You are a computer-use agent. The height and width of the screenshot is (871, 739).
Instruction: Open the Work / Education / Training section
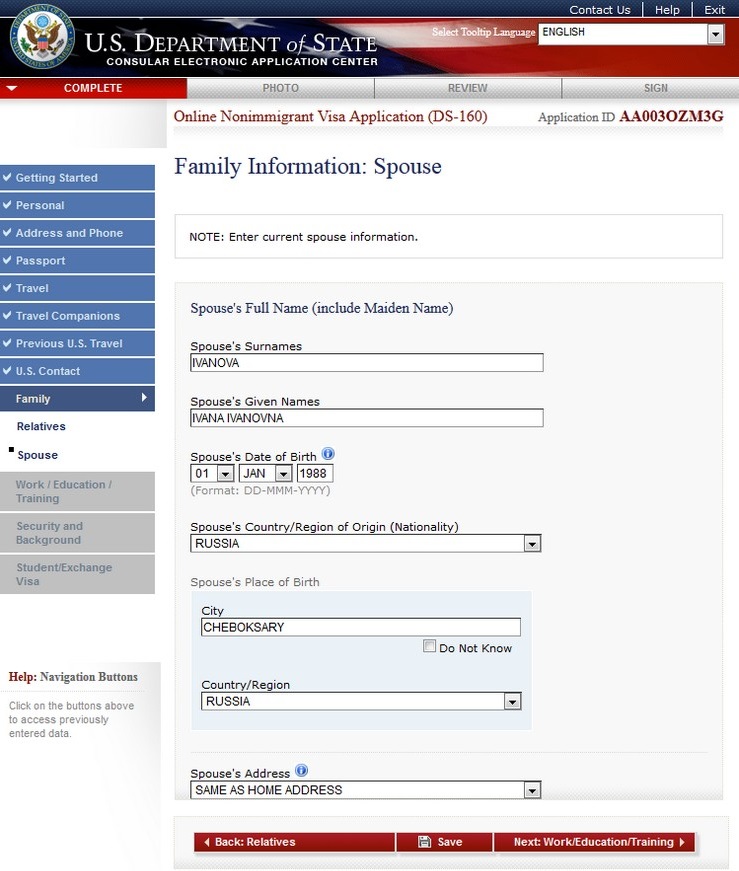tap(77, 491)
